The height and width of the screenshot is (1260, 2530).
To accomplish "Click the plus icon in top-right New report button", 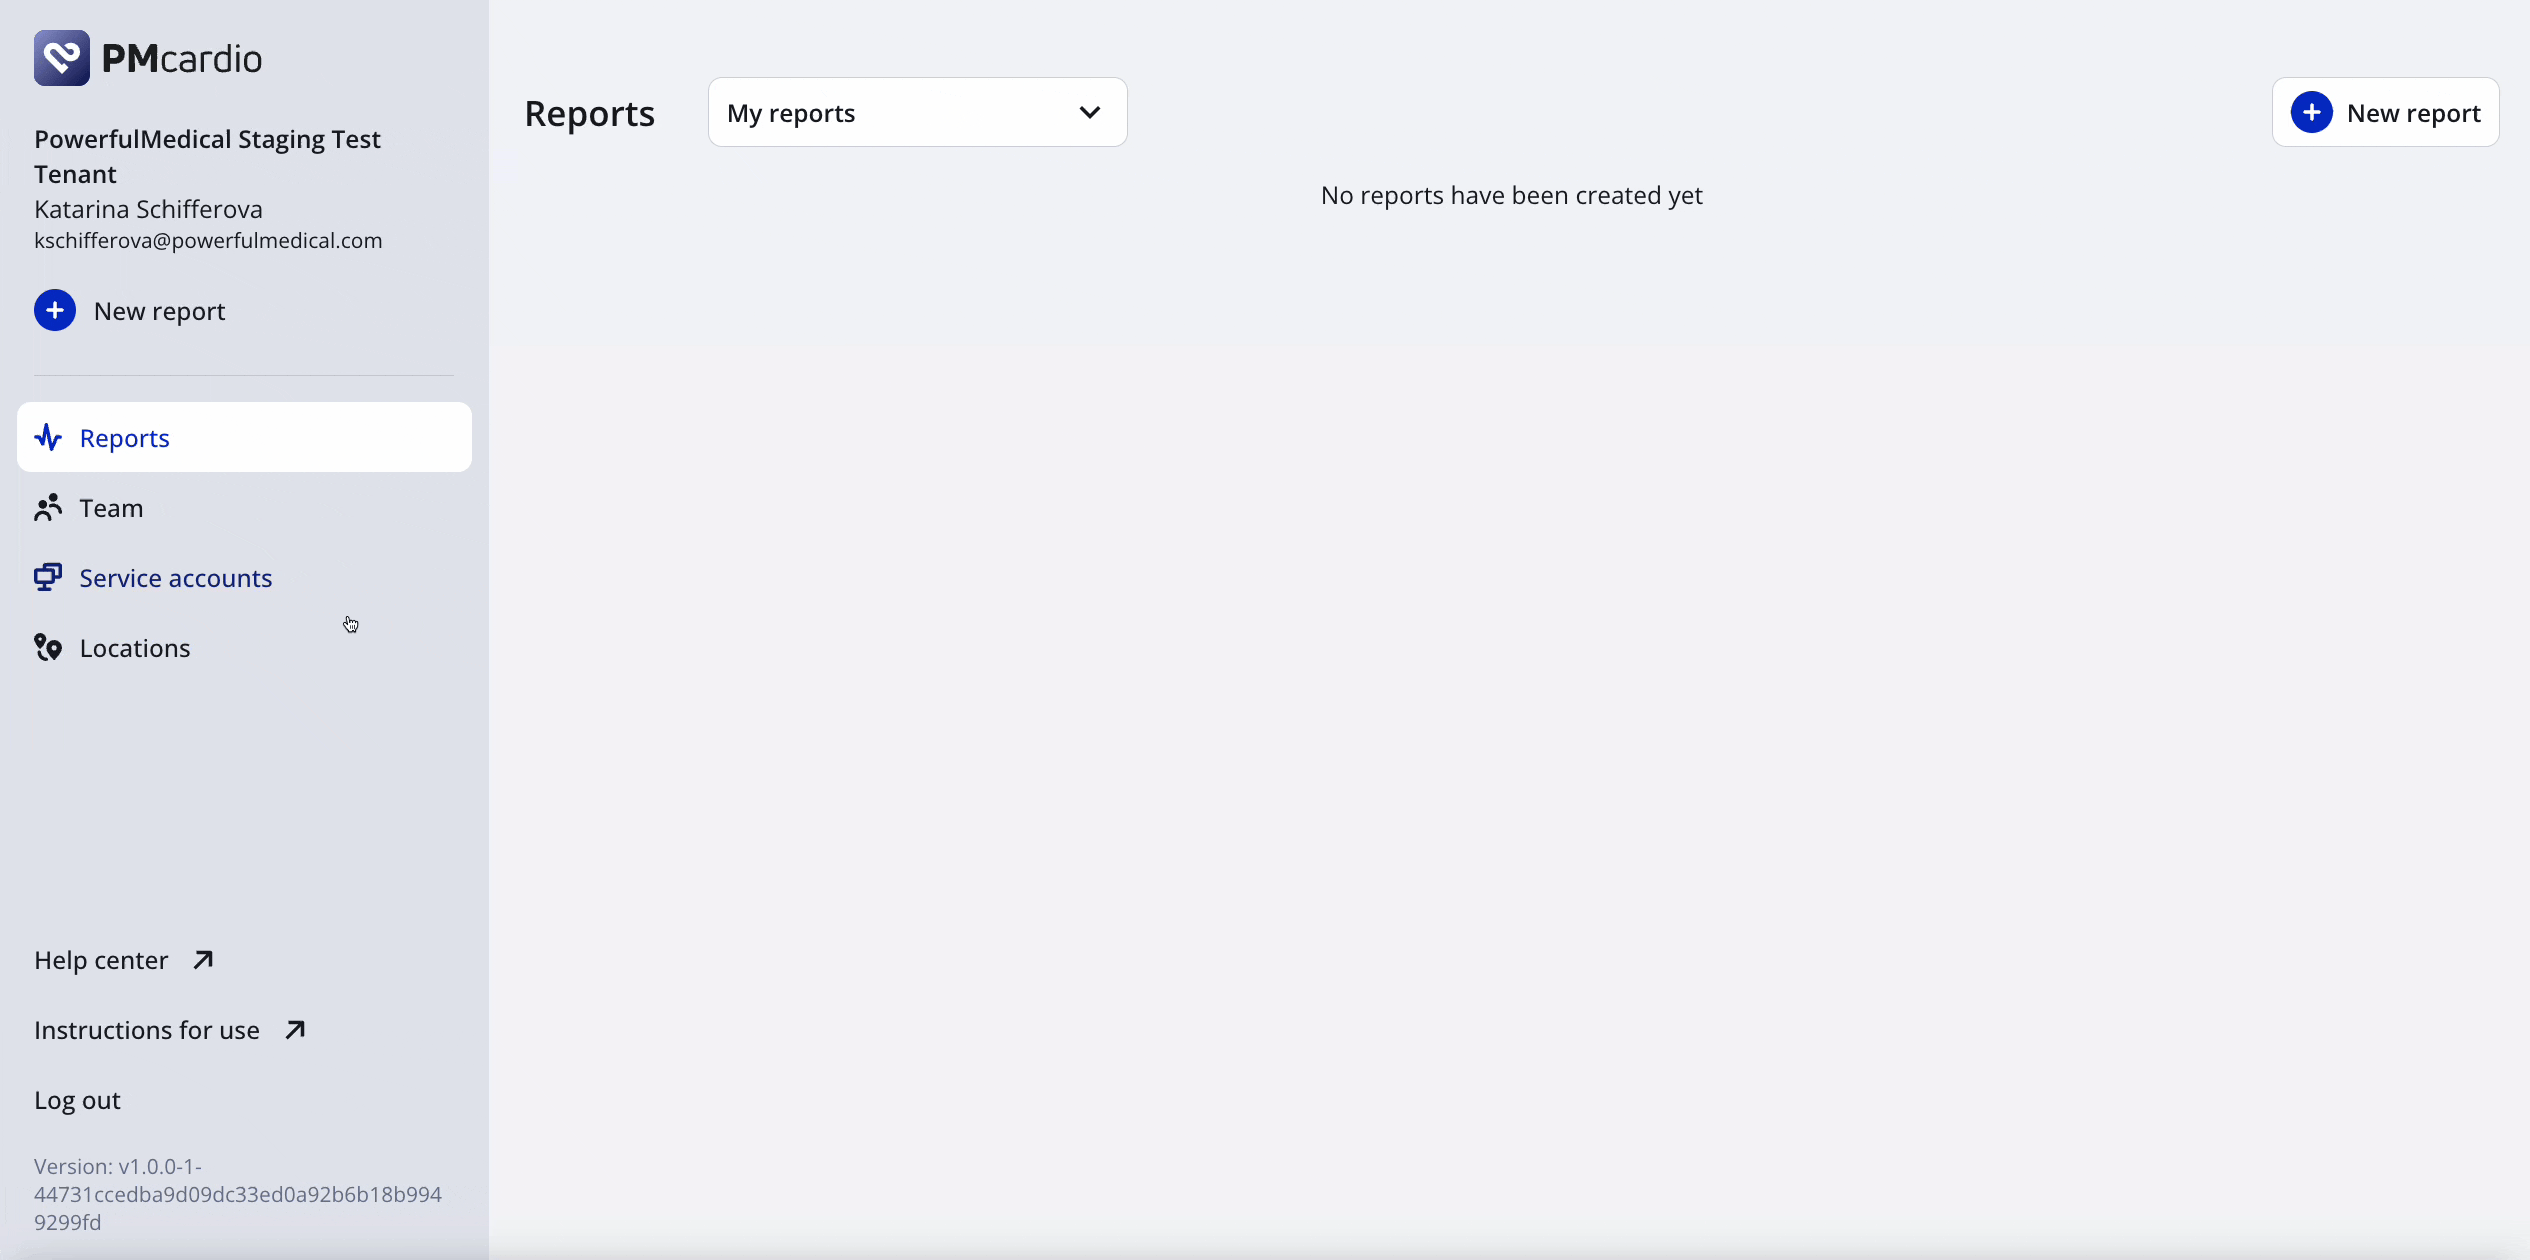I will [x=2312, y=113].
